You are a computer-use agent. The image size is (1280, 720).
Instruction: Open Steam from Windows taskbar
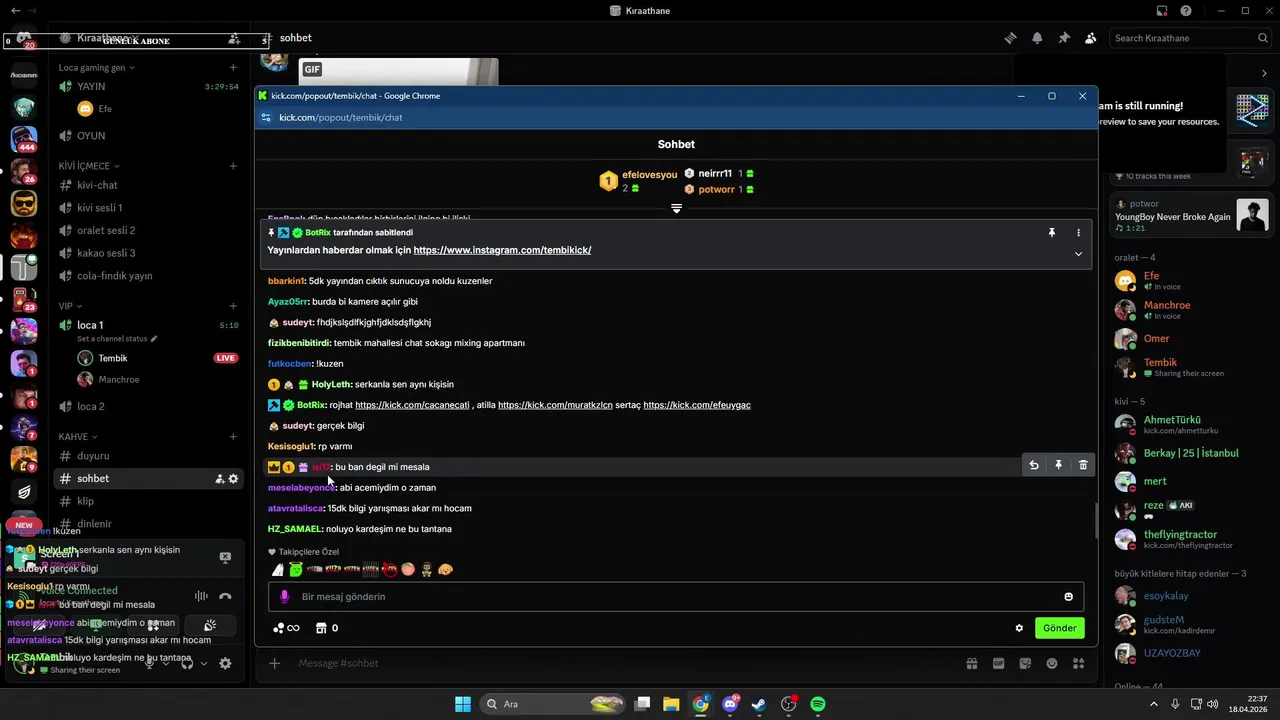[759, 704]
